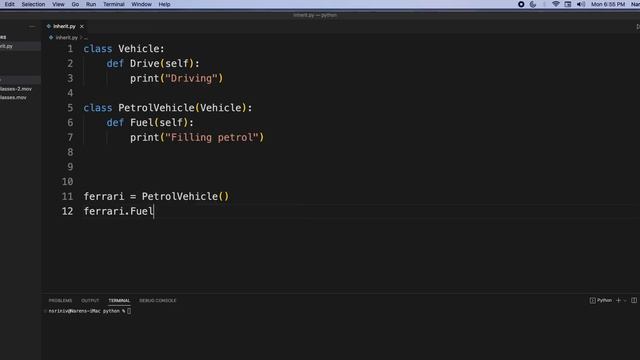The width and height of the screenshot is (640, 360).
Task: Switch to the Problems panel tab
Action: point(60,300)
